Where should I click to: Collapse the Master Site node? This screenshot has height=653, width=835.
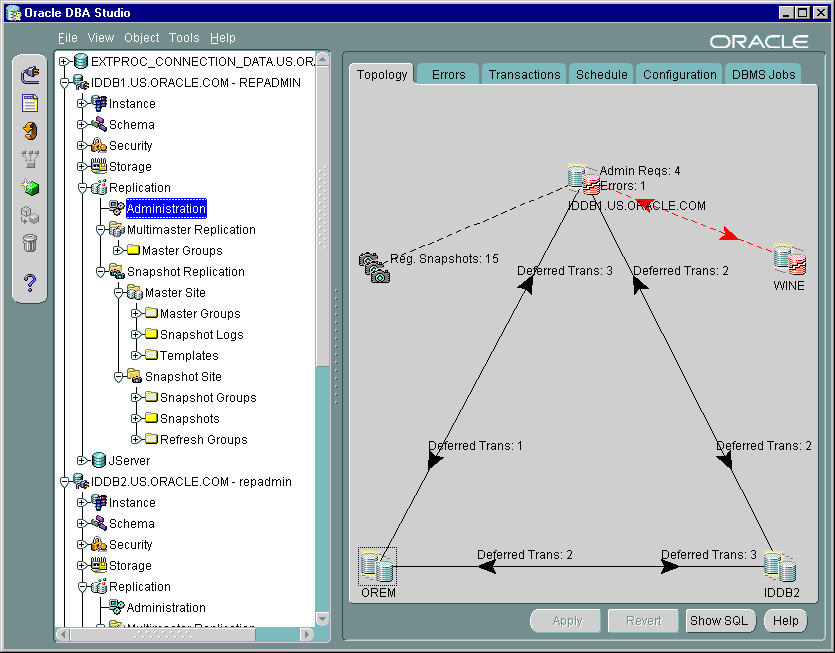[118, 292]
